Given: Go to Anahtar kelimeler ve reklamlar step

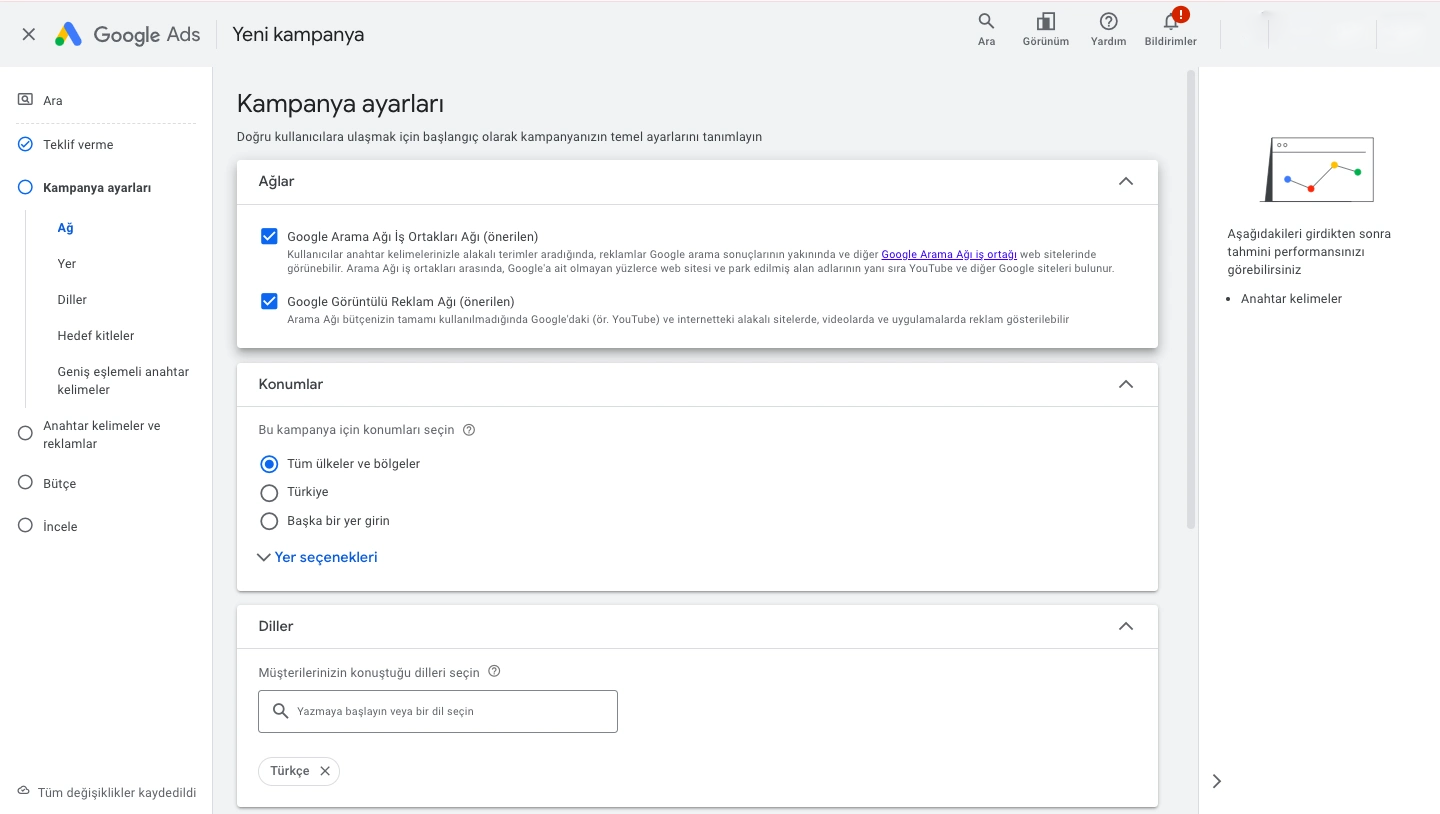Looking at the screenshot, I should click(x=102, y=434).
